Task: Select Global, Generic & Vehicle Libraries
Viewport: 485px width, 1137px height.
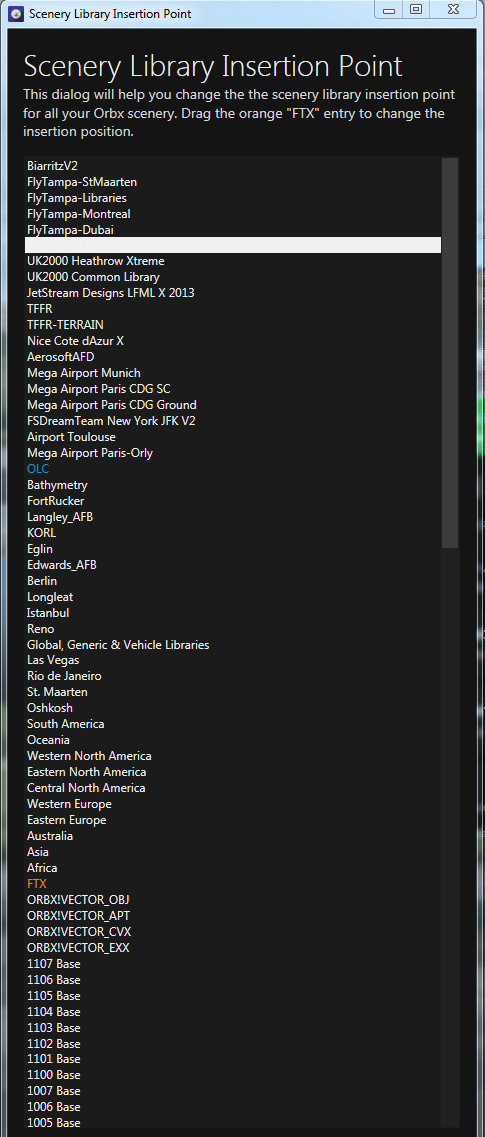Action: pyautogui.click(x=118, y=645)
